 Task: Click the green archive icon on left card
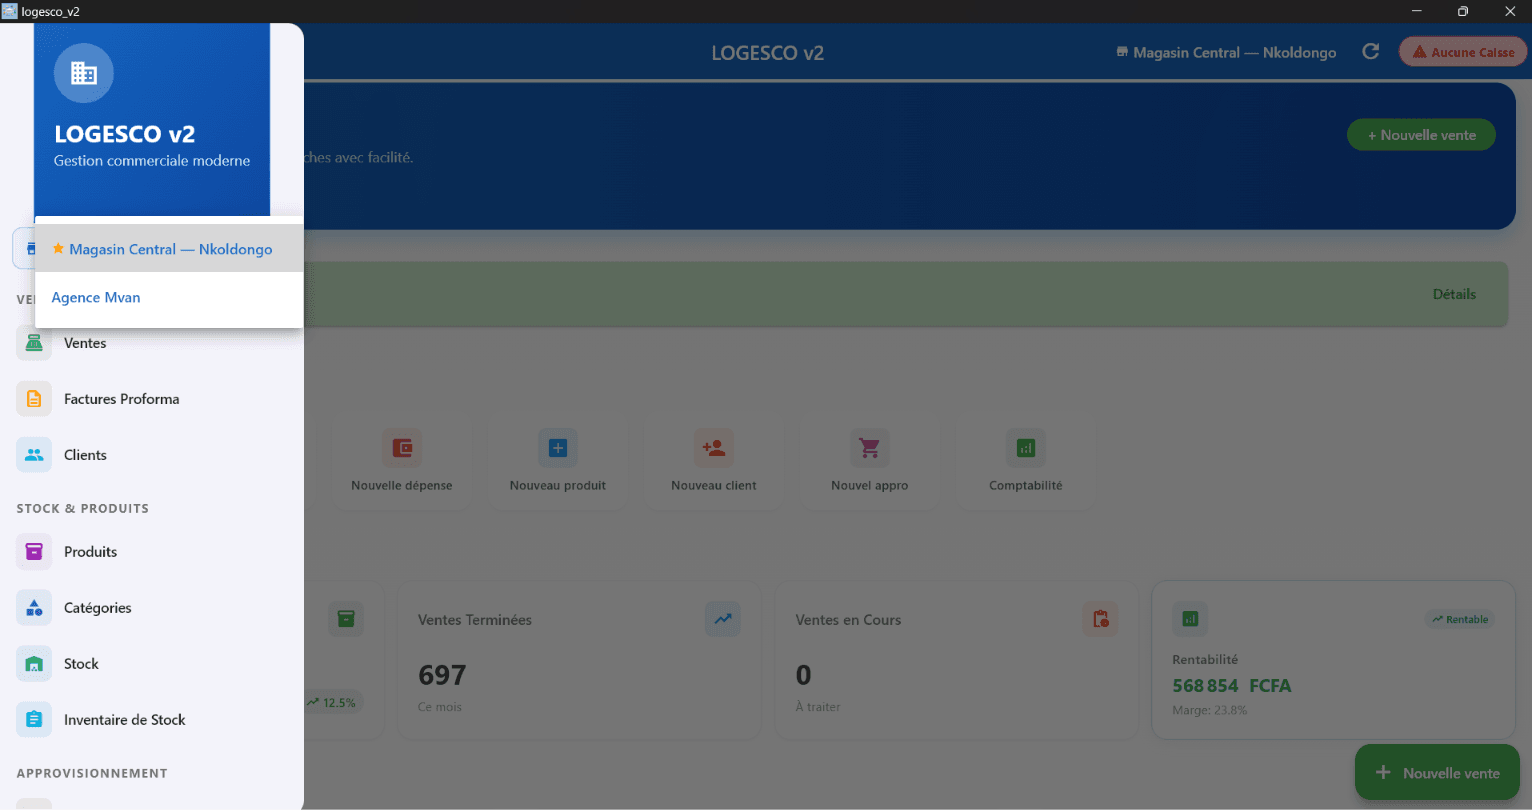click(x=346, y=619)
